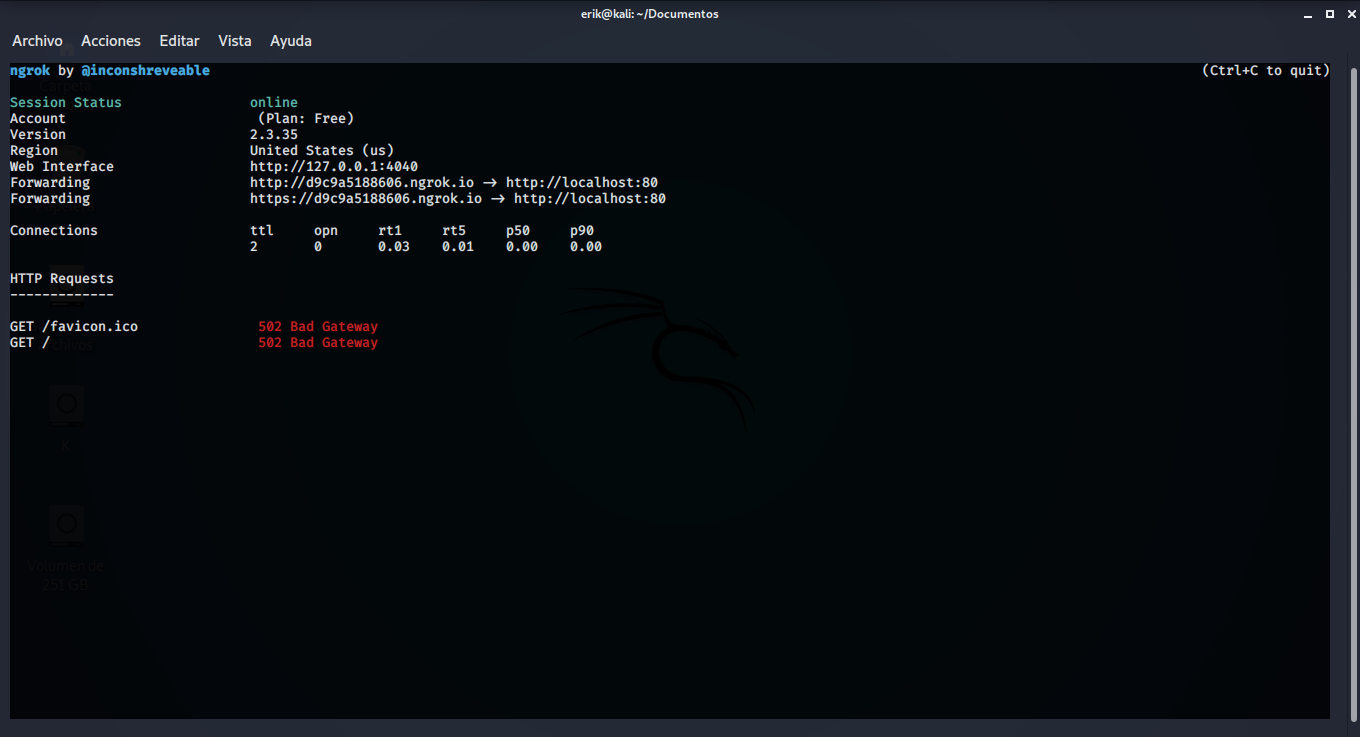The height and width of the screenshot is (737, 1360).
Task: Click the rt1 value 0.03
Action: click(x=394, y=247)
